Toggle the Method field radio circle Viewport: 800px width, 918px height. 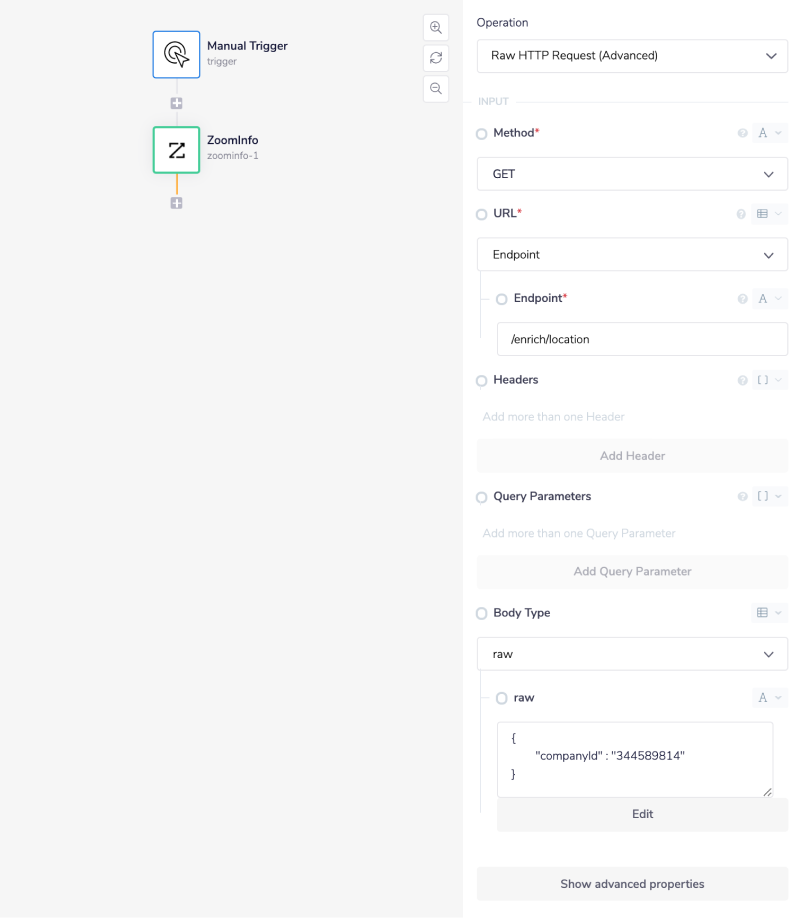(x=482, y=134)
